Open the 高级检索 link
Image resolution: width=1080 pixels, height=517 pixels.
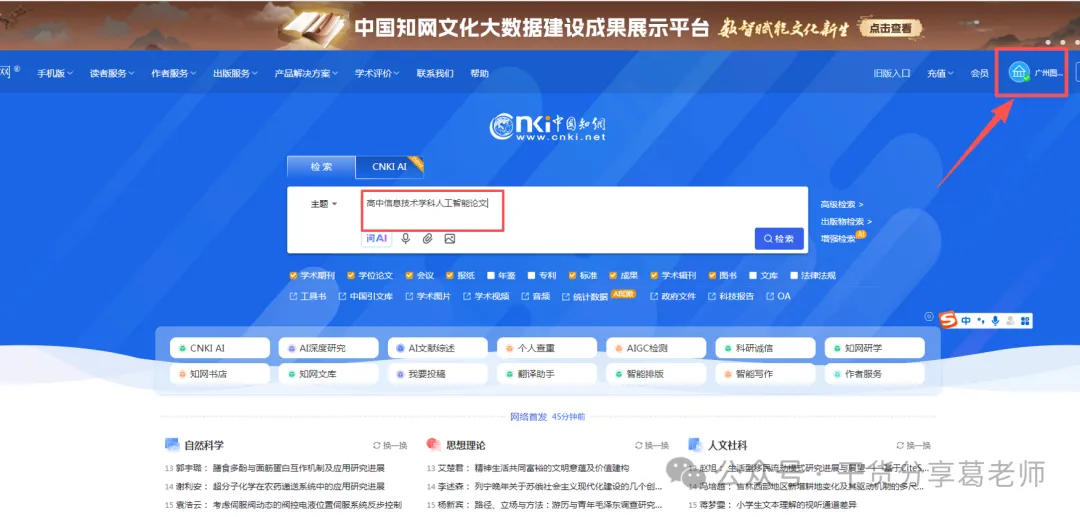842,204
